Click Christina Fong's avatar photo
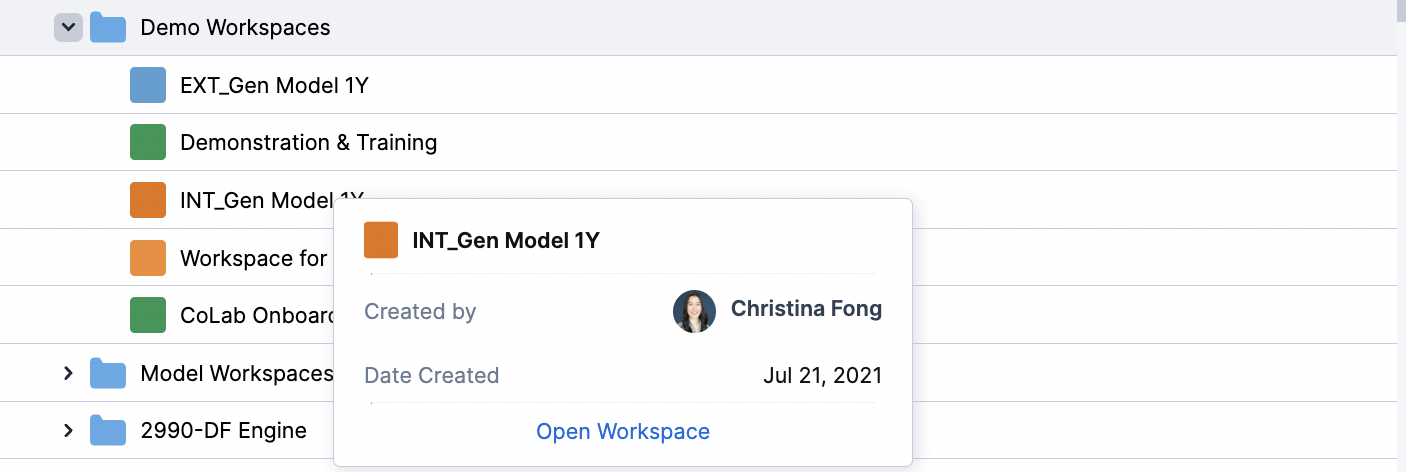Image resolution: width=1406 pixels, height=472 pixels. 694,311
